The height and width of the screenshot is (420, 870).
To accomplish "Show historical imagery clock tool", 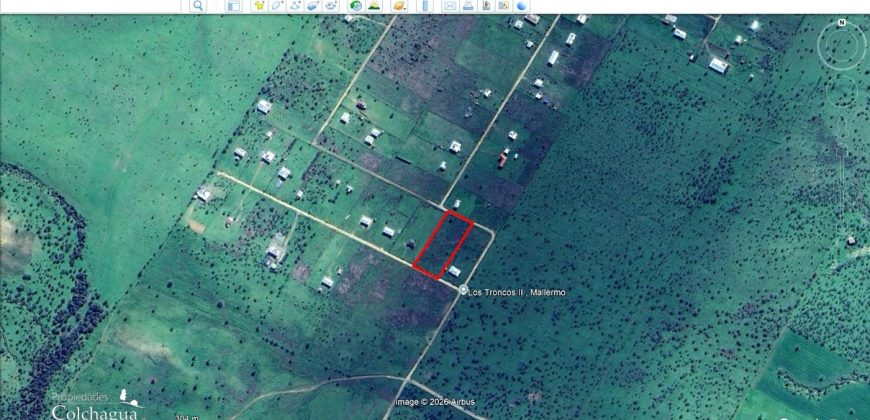I will click(356, 6).
